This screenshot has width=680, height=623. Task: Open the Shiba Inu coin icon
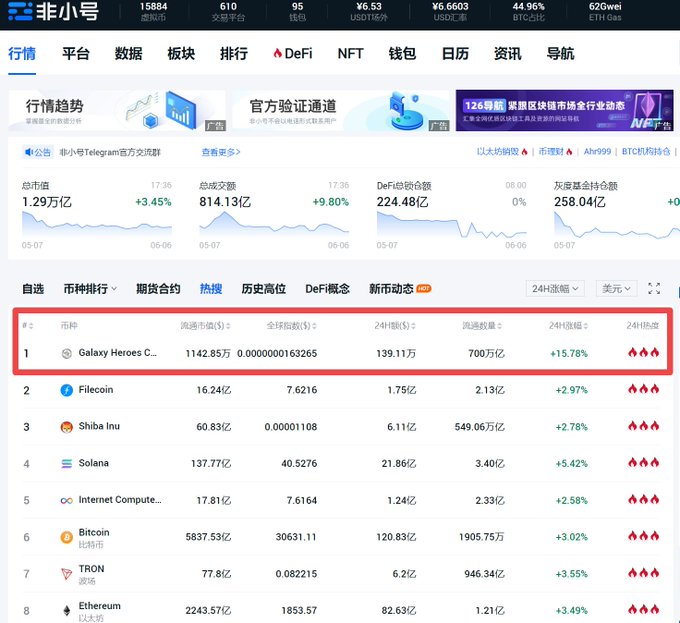(x=66, y=427)
